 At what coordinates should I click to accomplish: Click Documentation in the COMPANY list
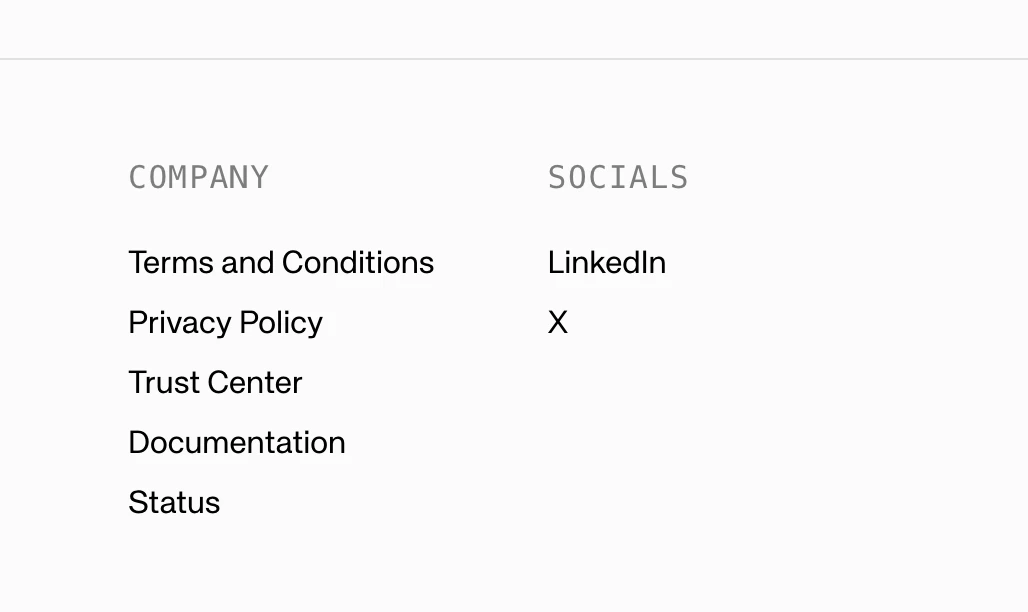tap(237, 442)
